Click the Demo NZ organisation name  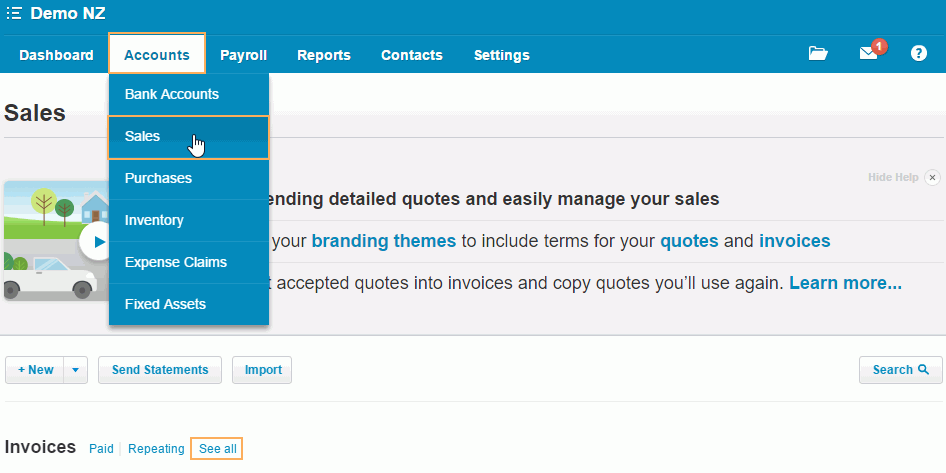pyautogui.click(x=68, y=13)
